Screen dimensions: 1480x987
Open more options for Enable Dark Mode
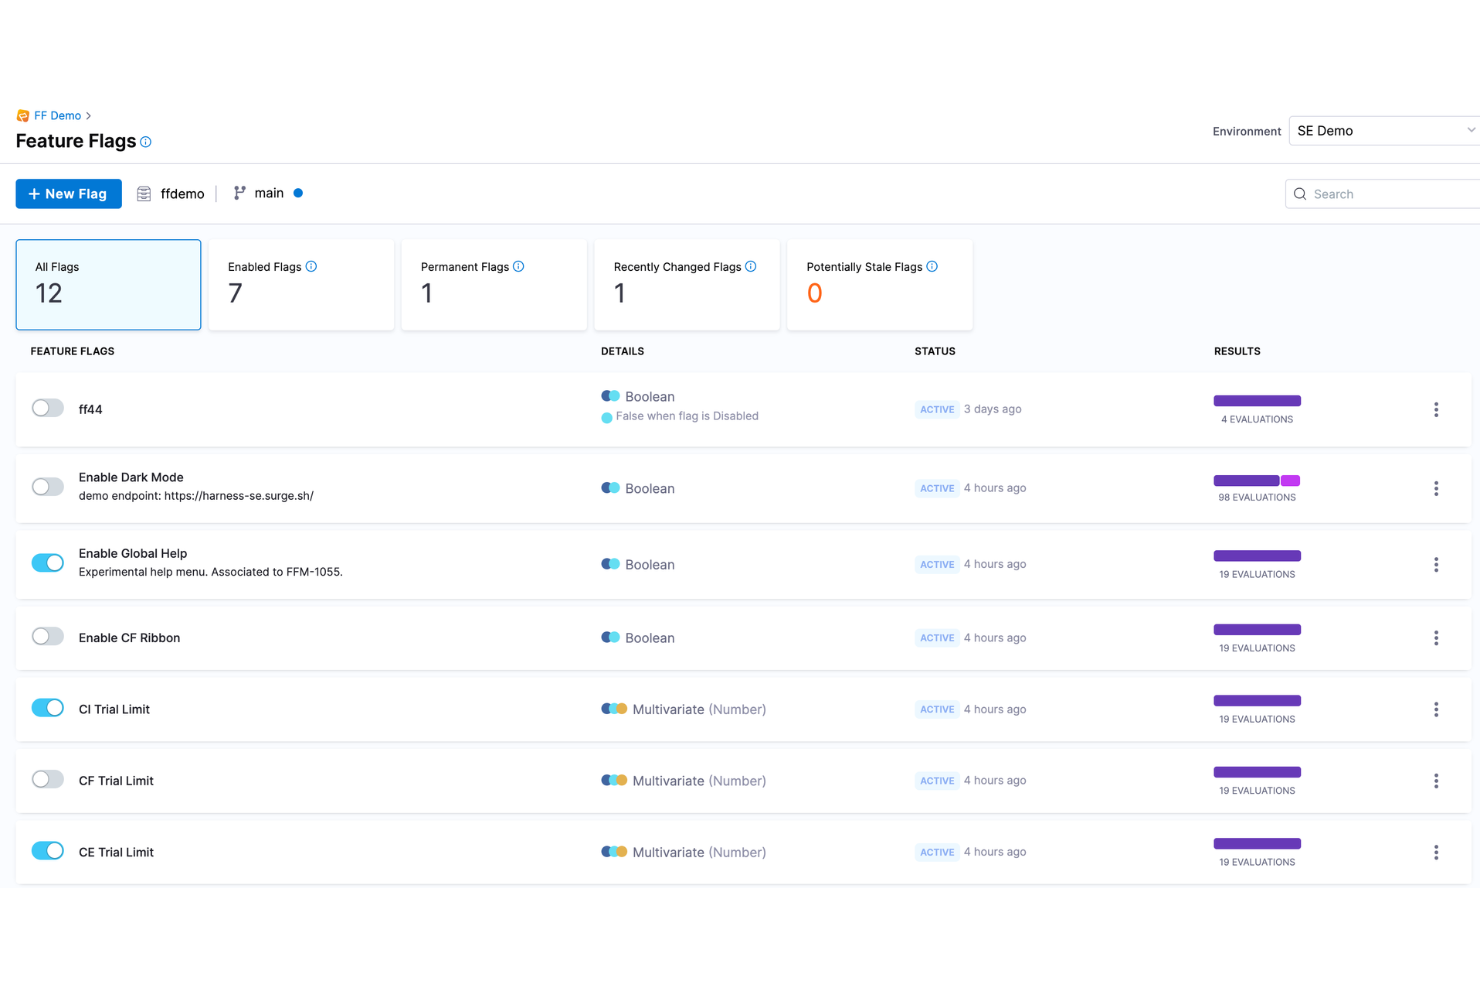tap(1436, 489)
